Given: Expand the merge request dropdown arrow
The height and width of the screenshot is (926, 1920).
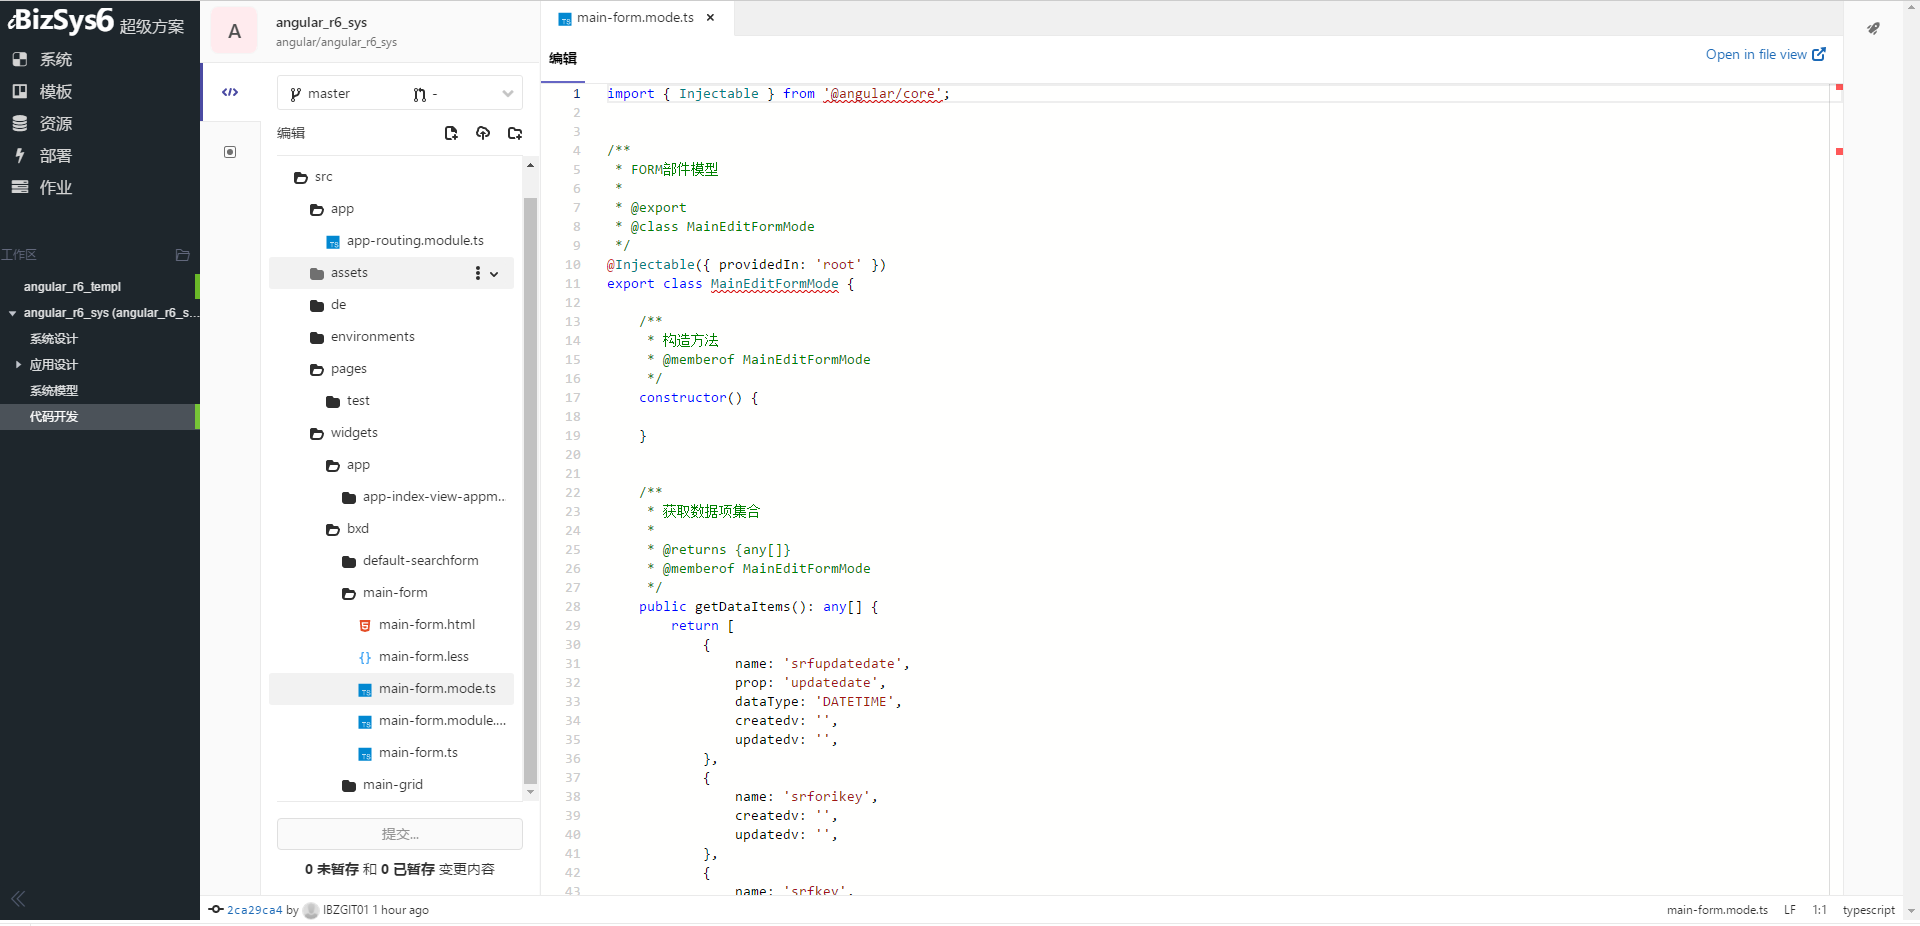Looking at the screenshot, I should 508,94.
